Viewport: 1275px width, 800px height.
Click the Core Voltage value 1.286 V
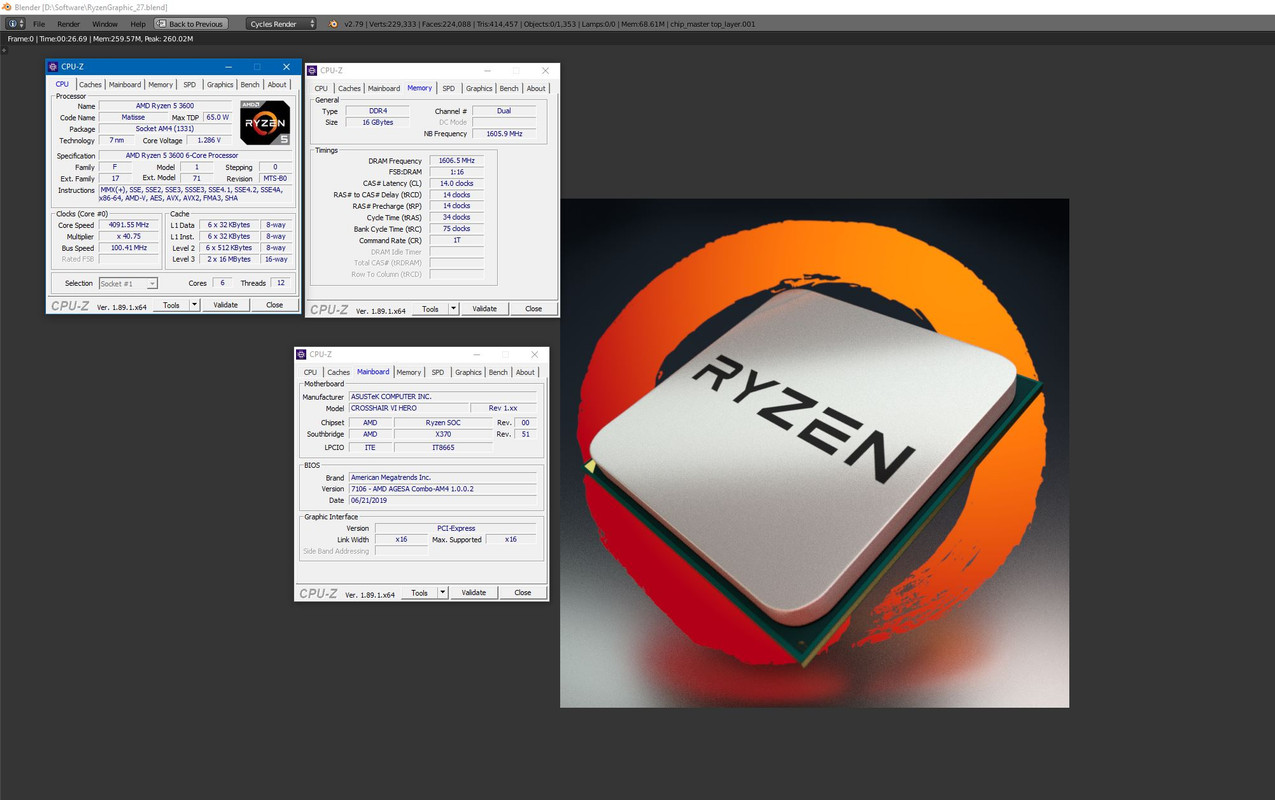tap(207, 141)
